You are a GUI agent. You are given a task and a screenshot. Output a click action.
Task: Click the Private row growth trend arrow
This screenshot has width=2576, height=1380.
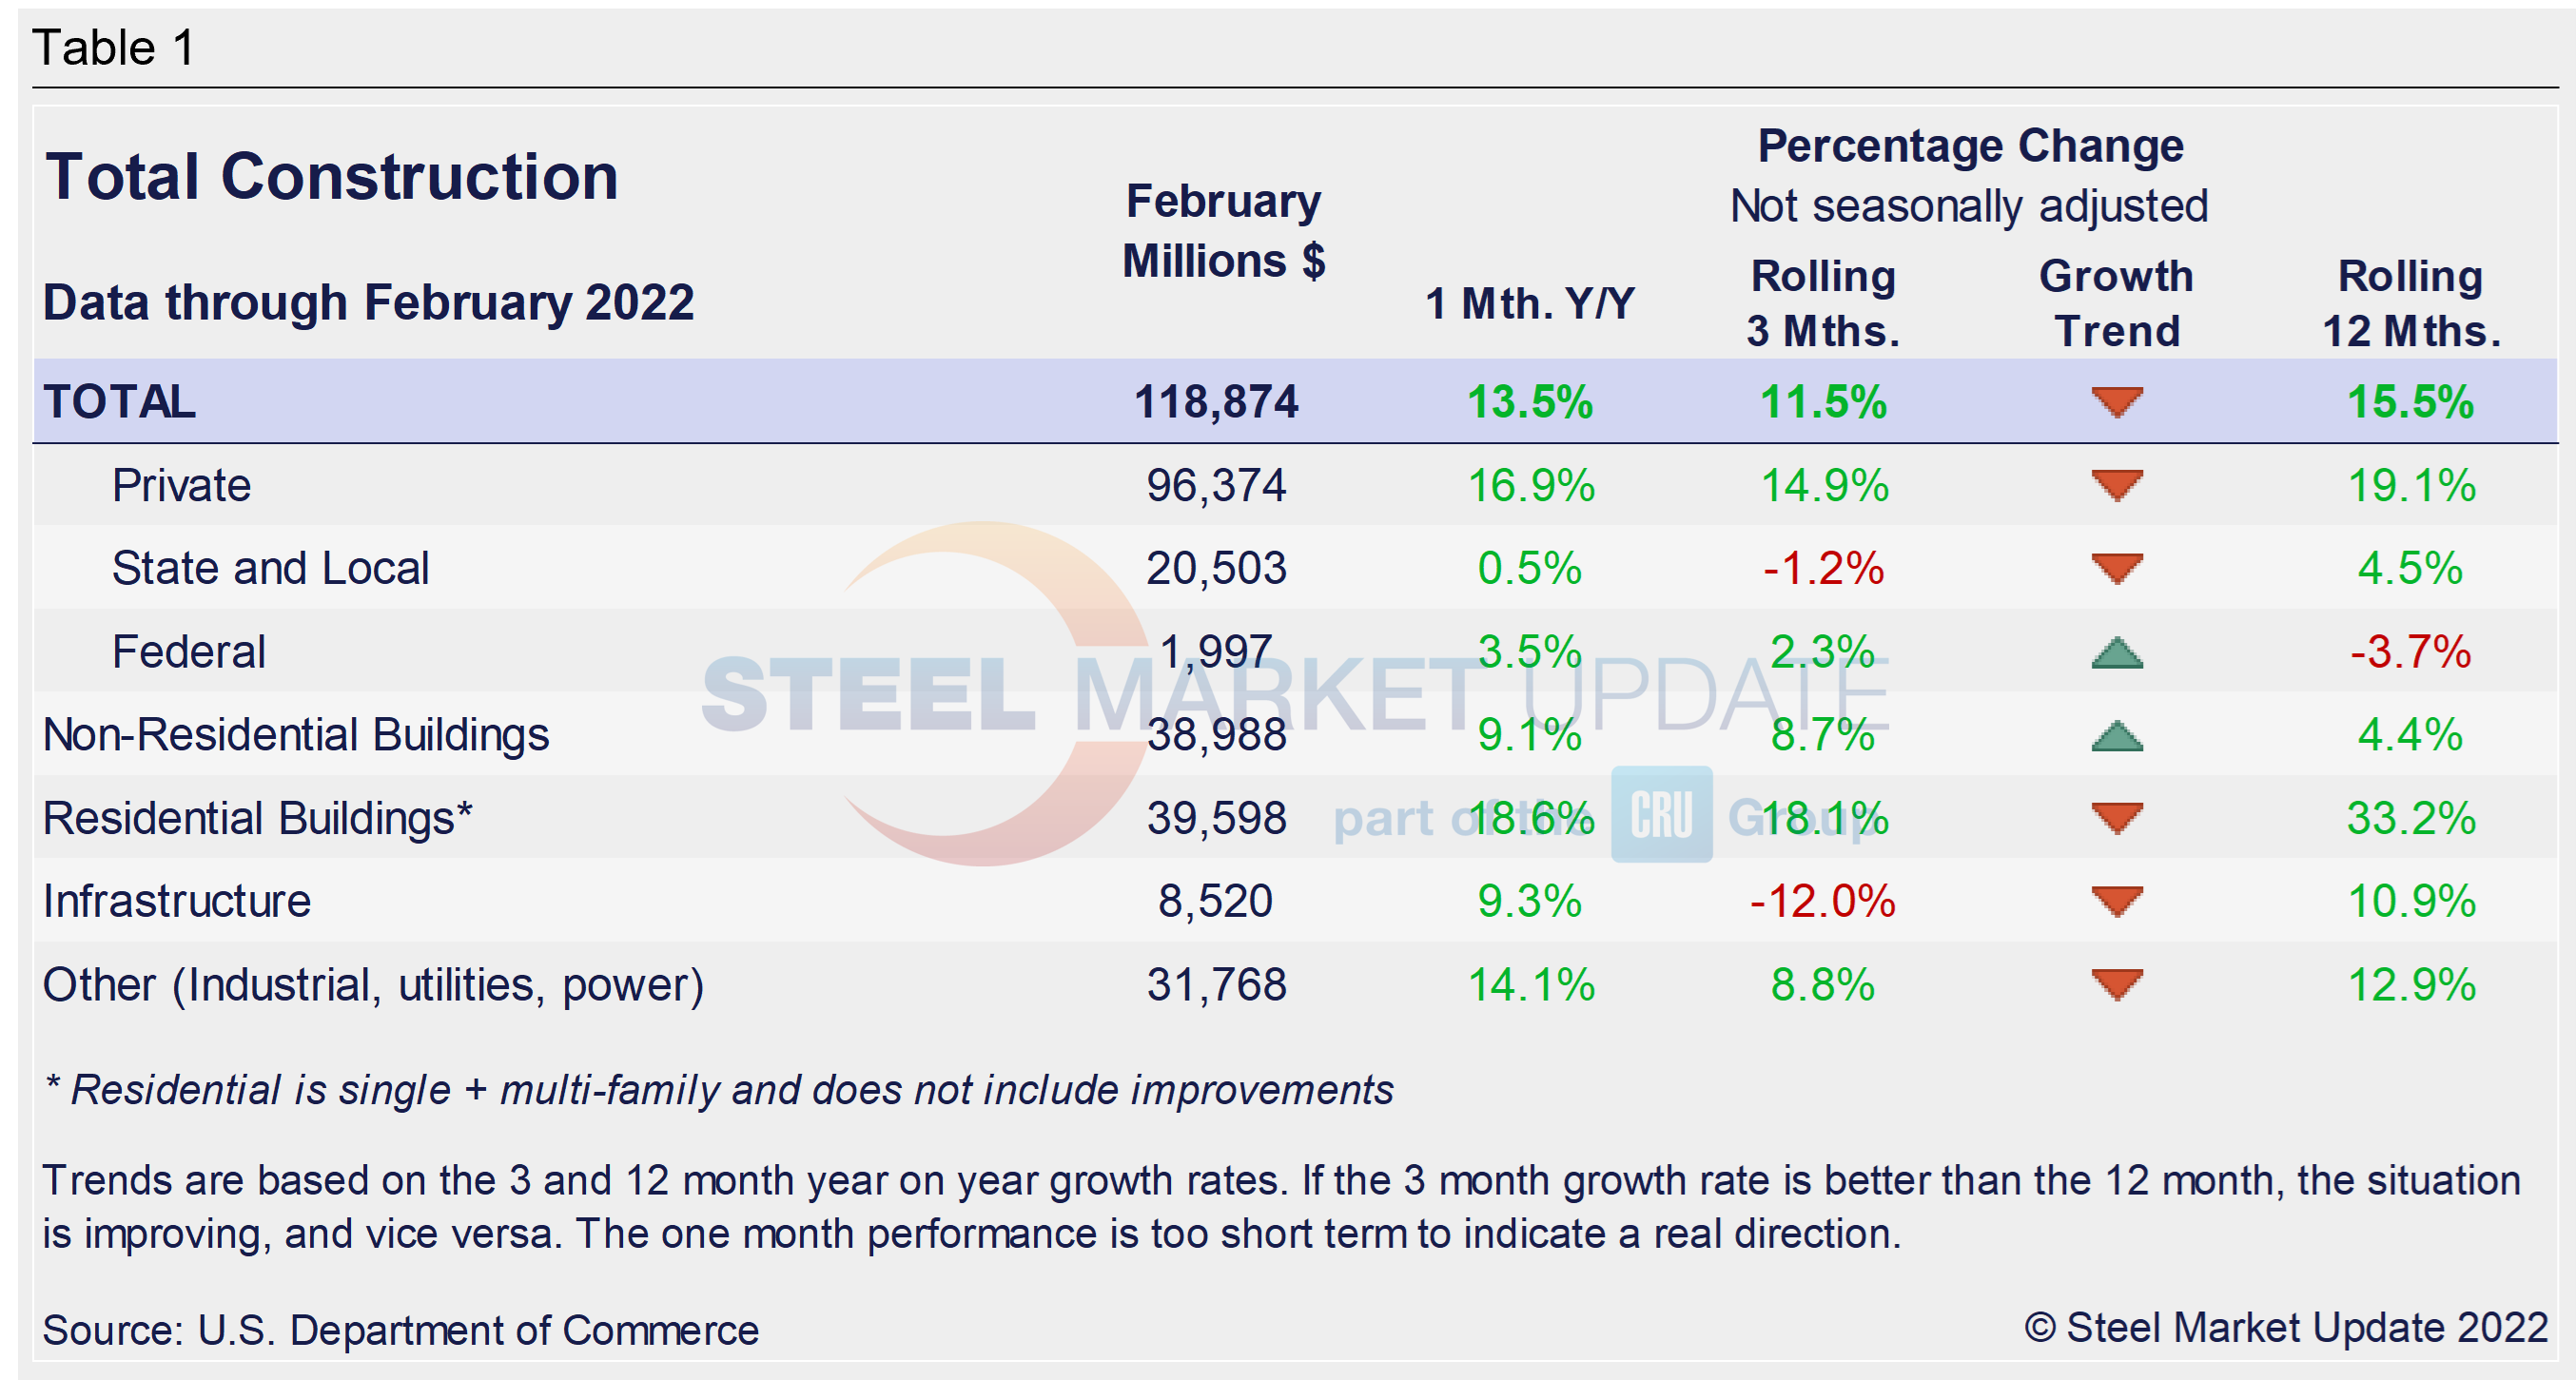(2116, 485)
